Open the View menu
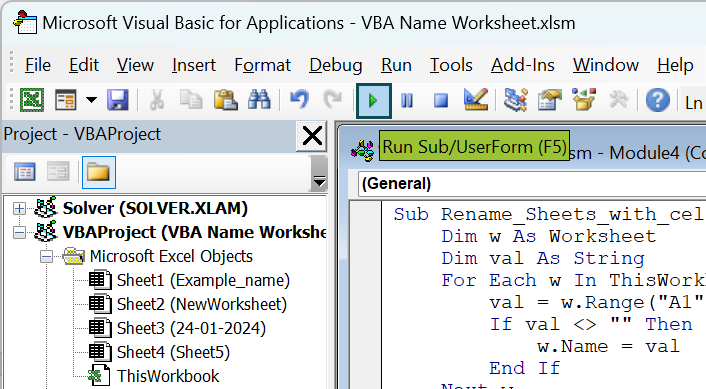Image resolution: width=706 pixels, height=389 pixels. pyautogui.click(x=135, y=65)
